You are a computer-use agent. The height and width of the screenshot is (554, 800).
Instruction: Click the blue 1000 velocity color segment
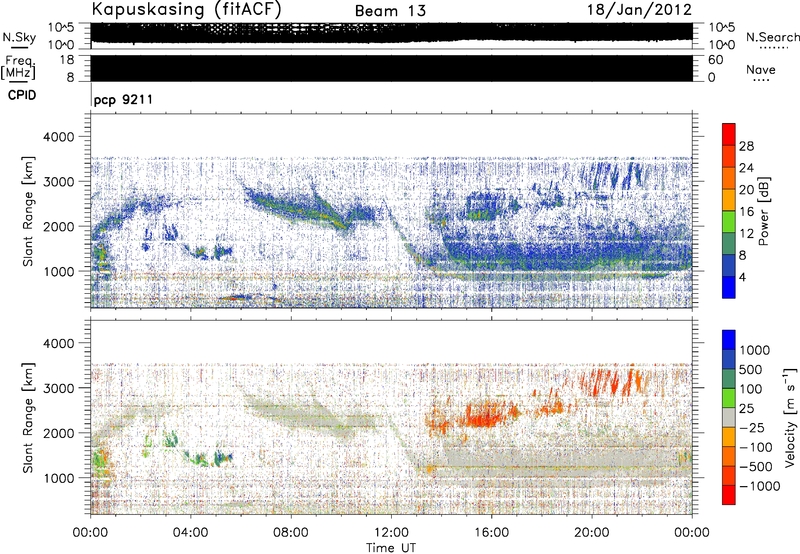(729, 340)
